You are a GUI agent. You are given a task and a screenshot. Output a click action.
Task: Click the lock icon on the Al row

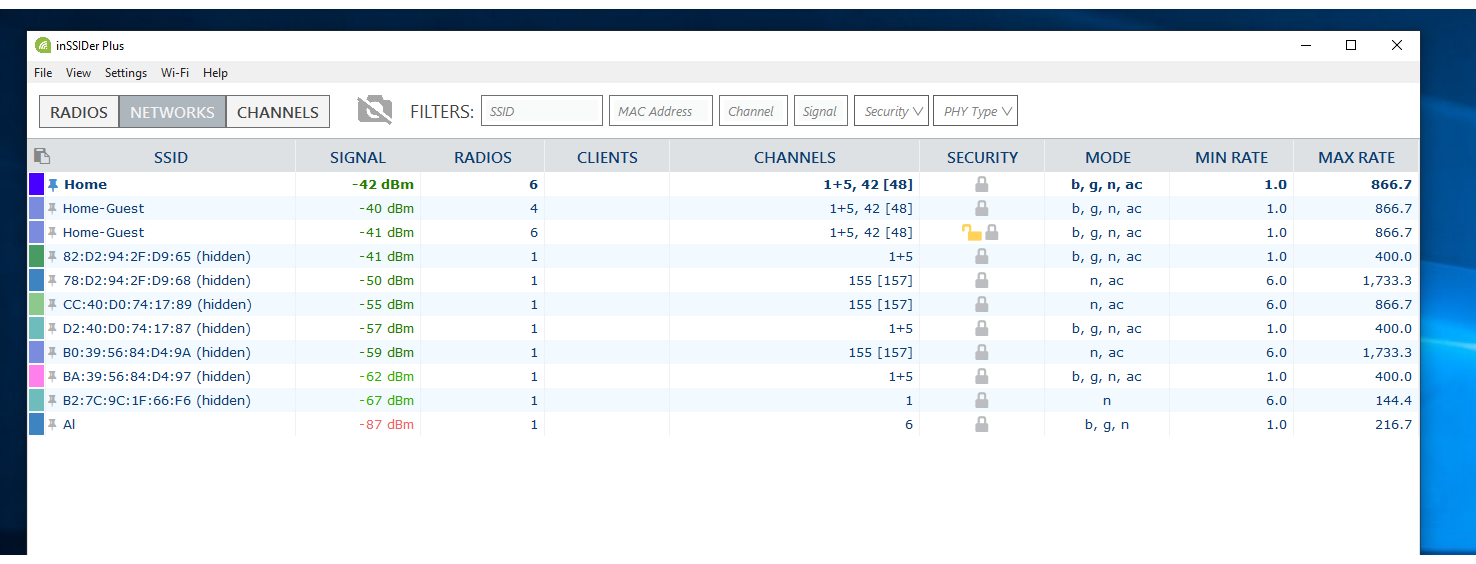point(982,424)
